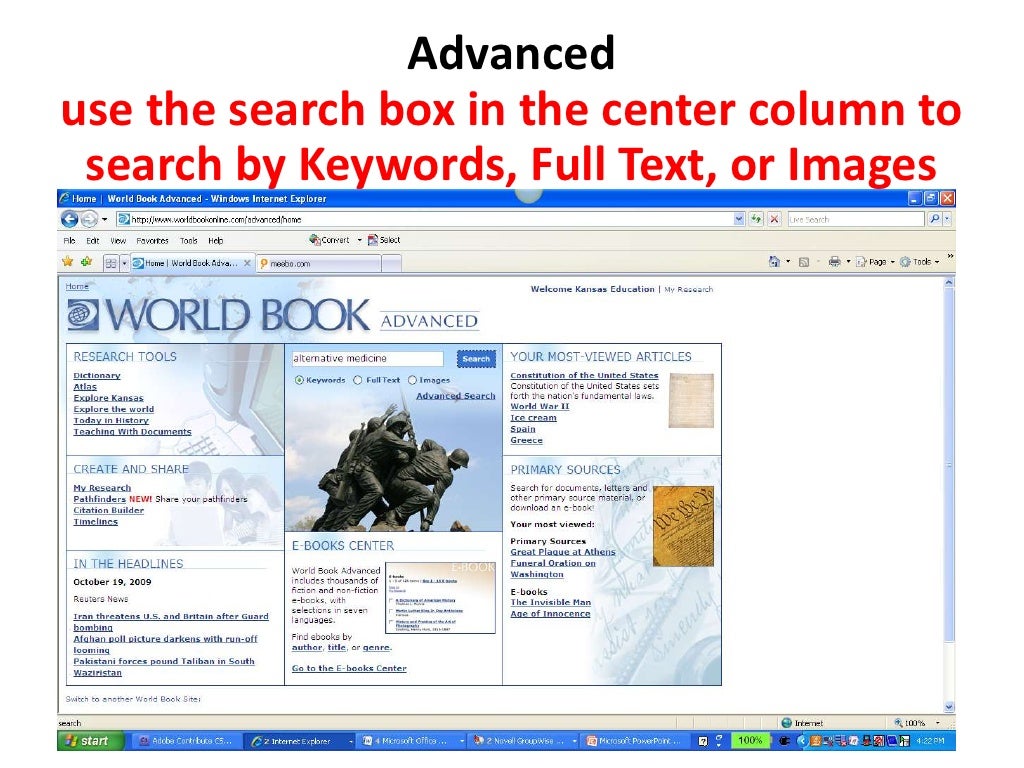Open Constitution of the United States article

point(584,376)
